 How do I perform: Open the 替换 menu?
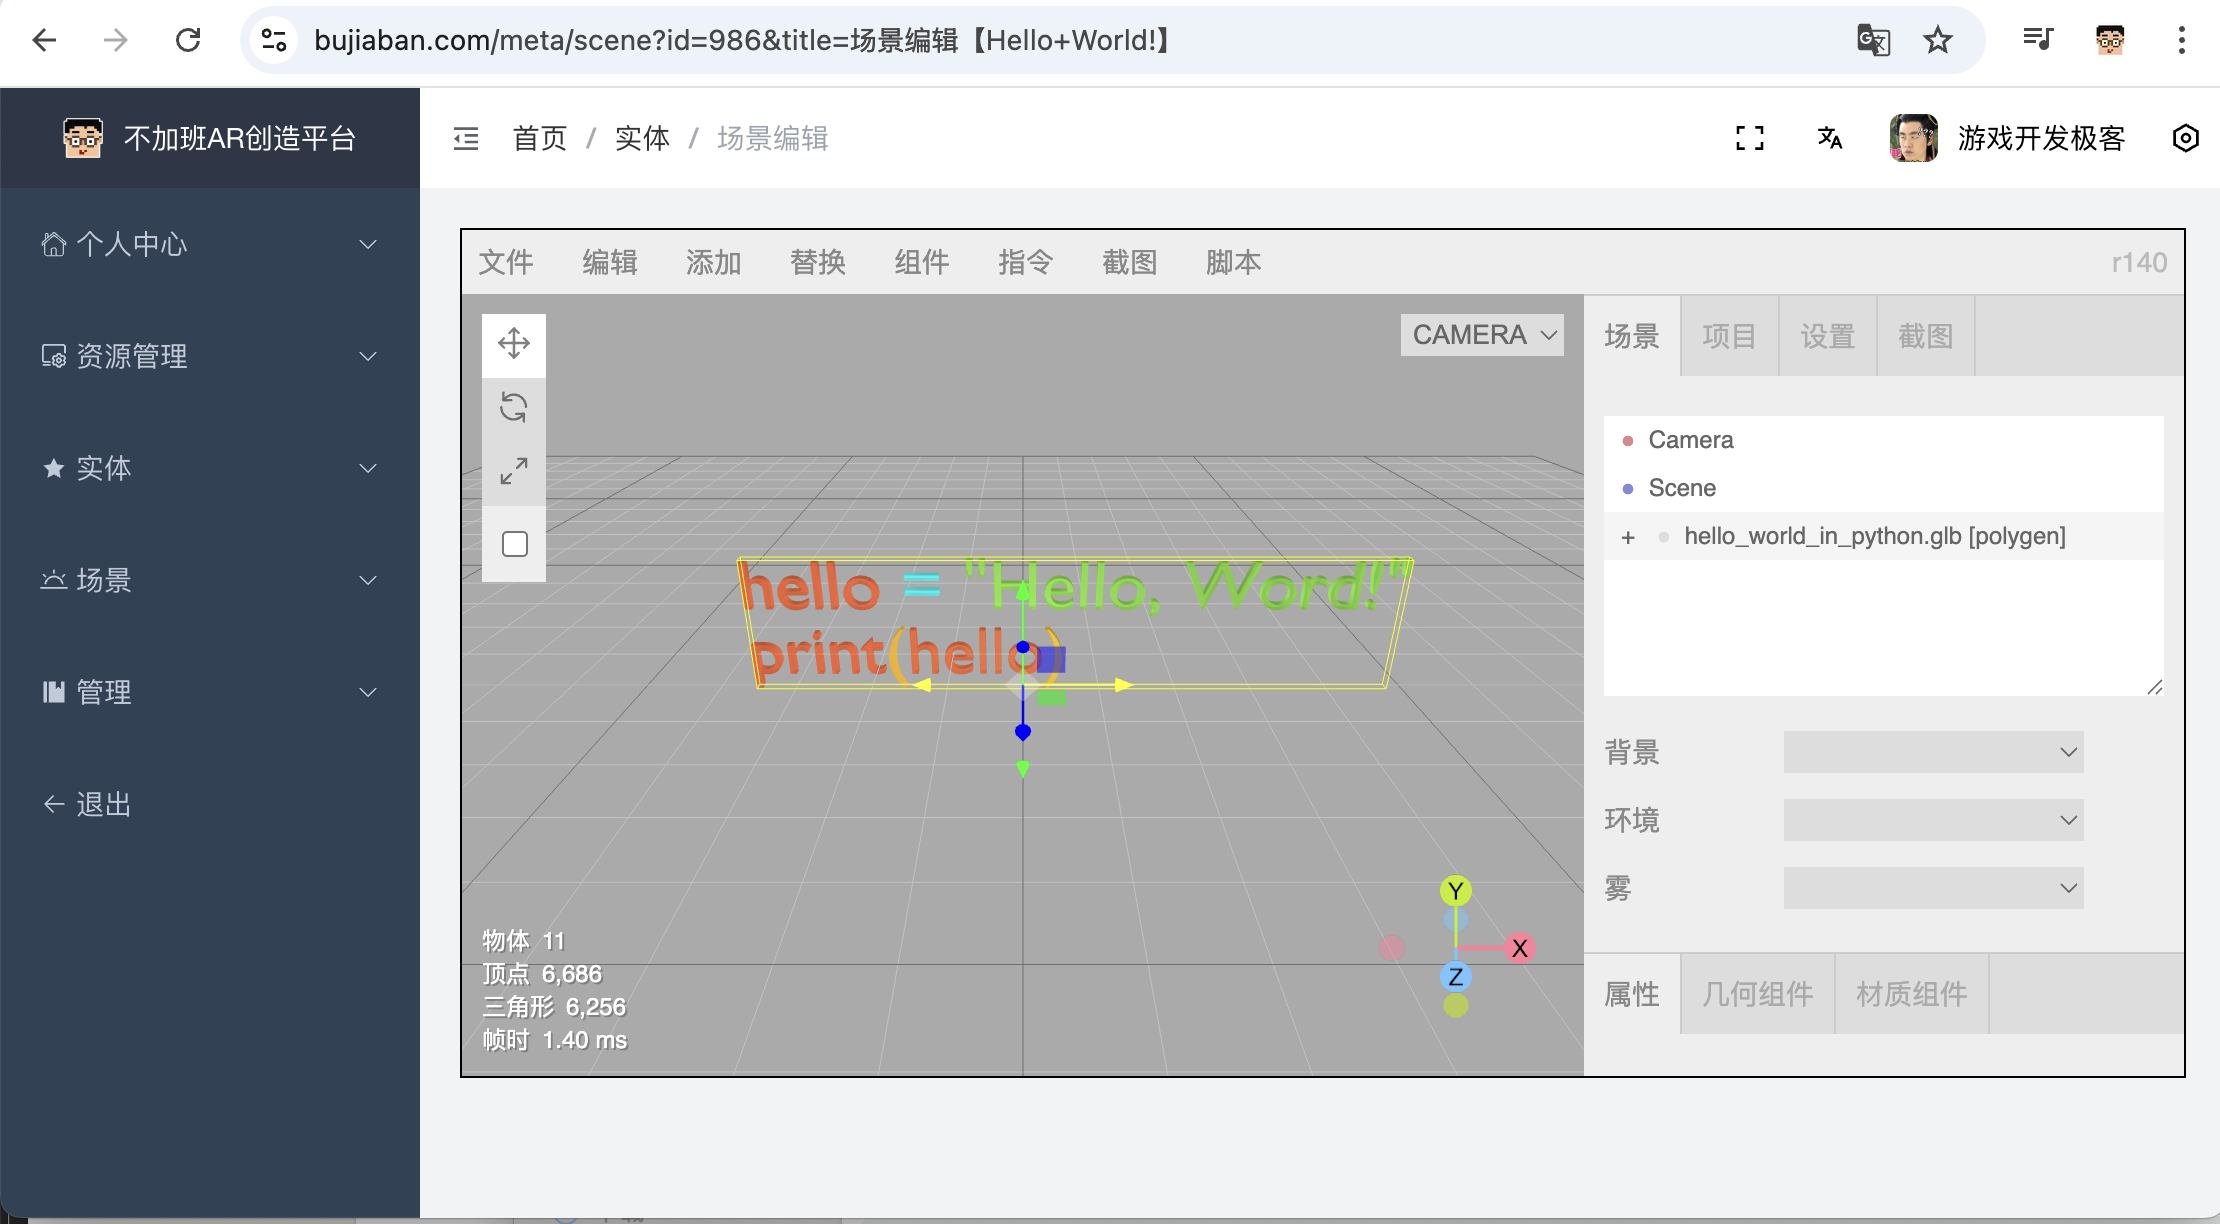818,262
